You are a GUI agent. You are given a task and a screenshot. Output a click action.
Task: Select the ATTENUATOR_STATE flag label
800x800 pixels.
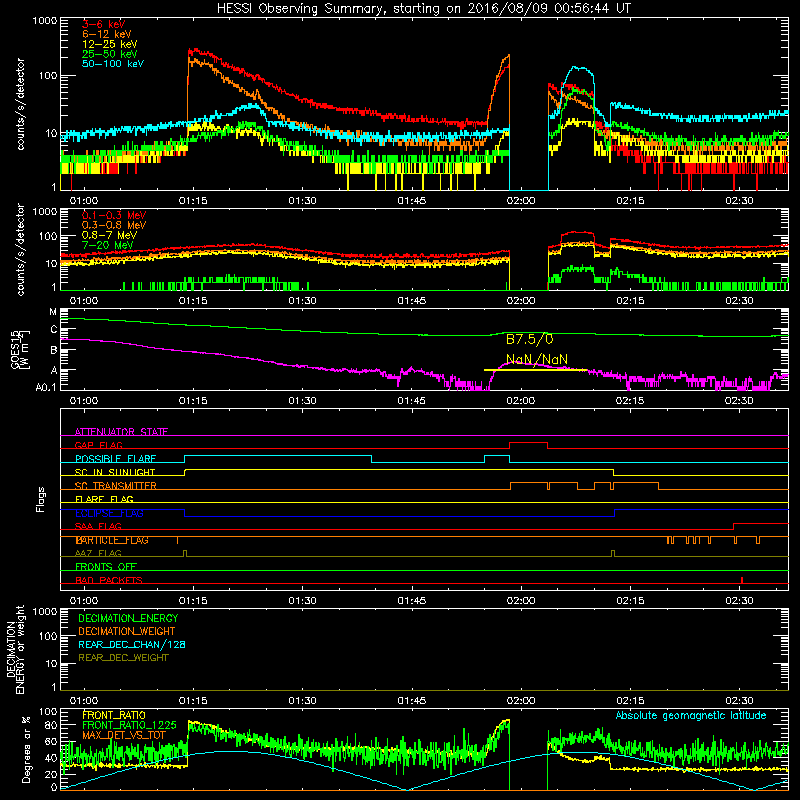(x=121, y=432)
